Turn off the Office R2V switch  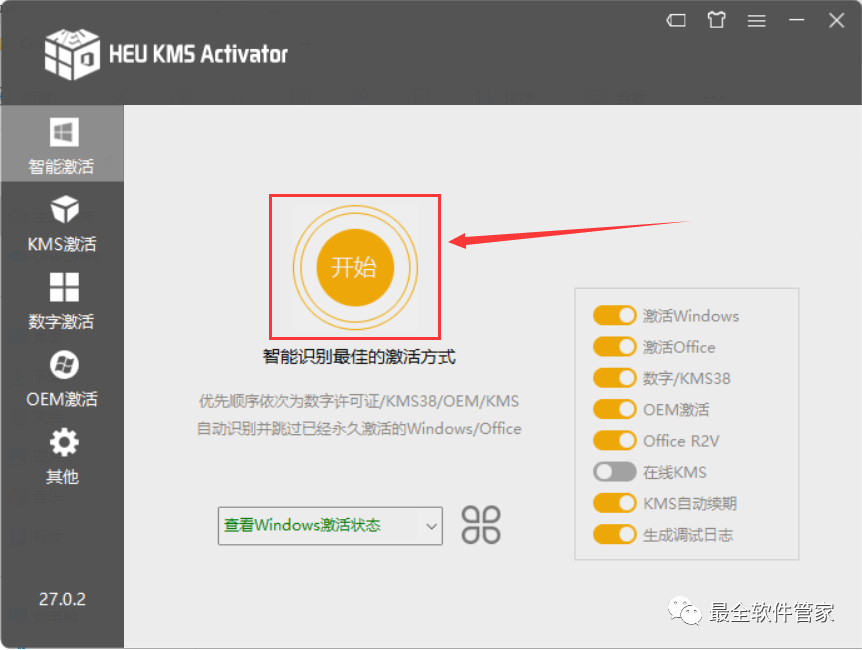(x=615, y=441)
